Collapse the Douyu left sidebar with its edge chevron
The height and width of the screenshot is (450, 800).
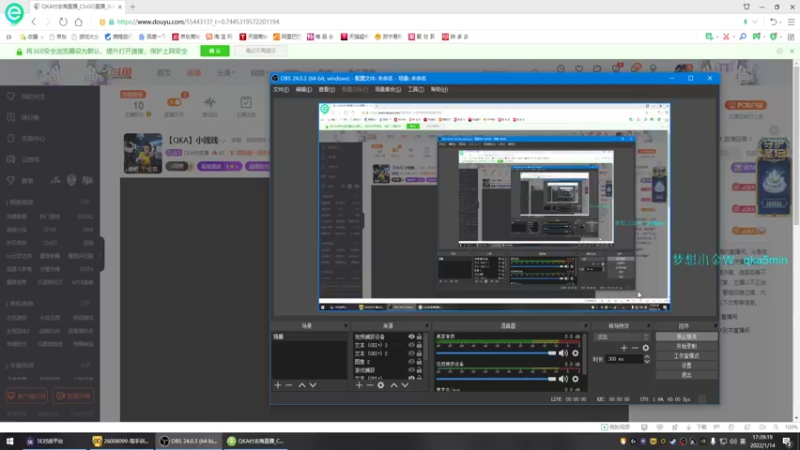point(102,254)
